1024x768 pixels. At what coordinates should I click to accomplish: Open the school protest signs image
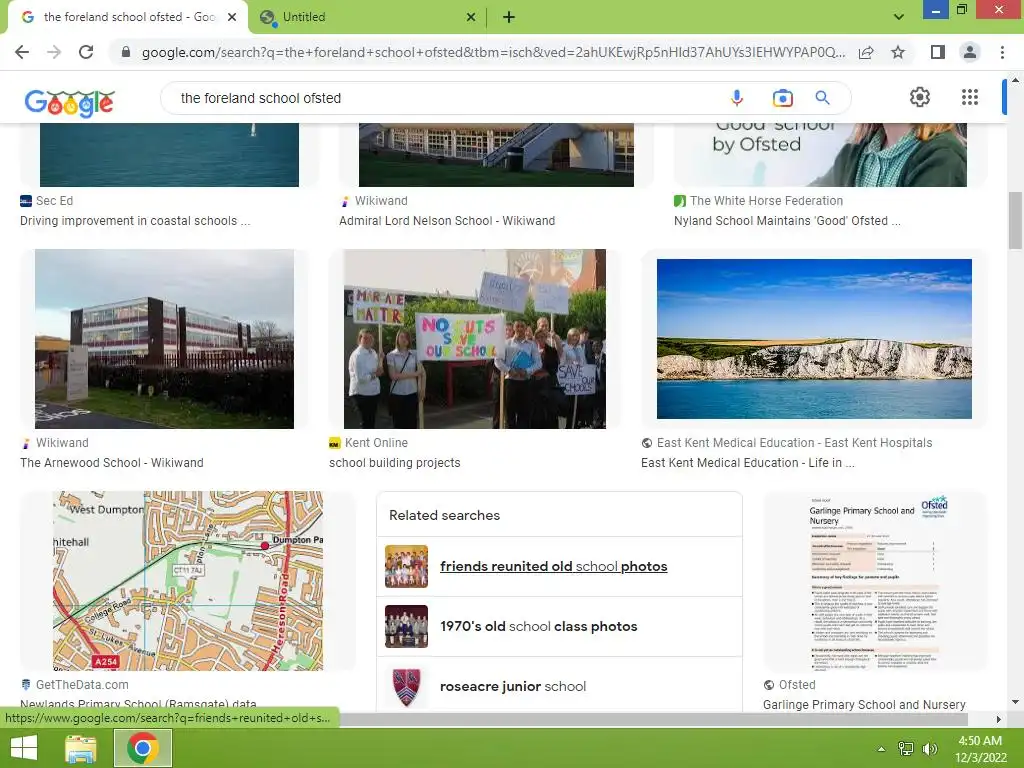(475, 339)
